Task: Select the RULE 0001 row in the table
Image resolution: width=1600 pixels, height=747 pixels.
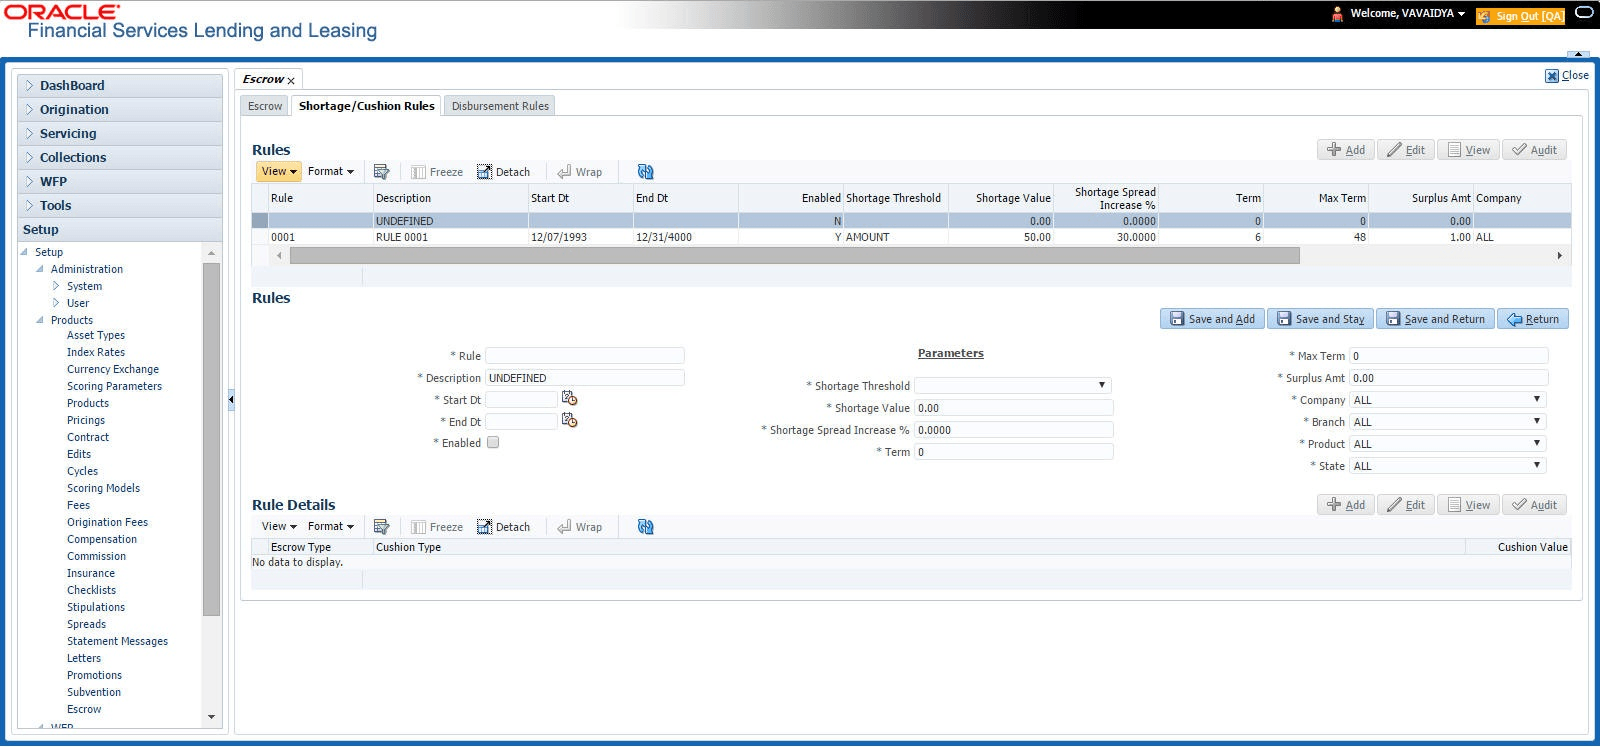Action: [910, 238]
